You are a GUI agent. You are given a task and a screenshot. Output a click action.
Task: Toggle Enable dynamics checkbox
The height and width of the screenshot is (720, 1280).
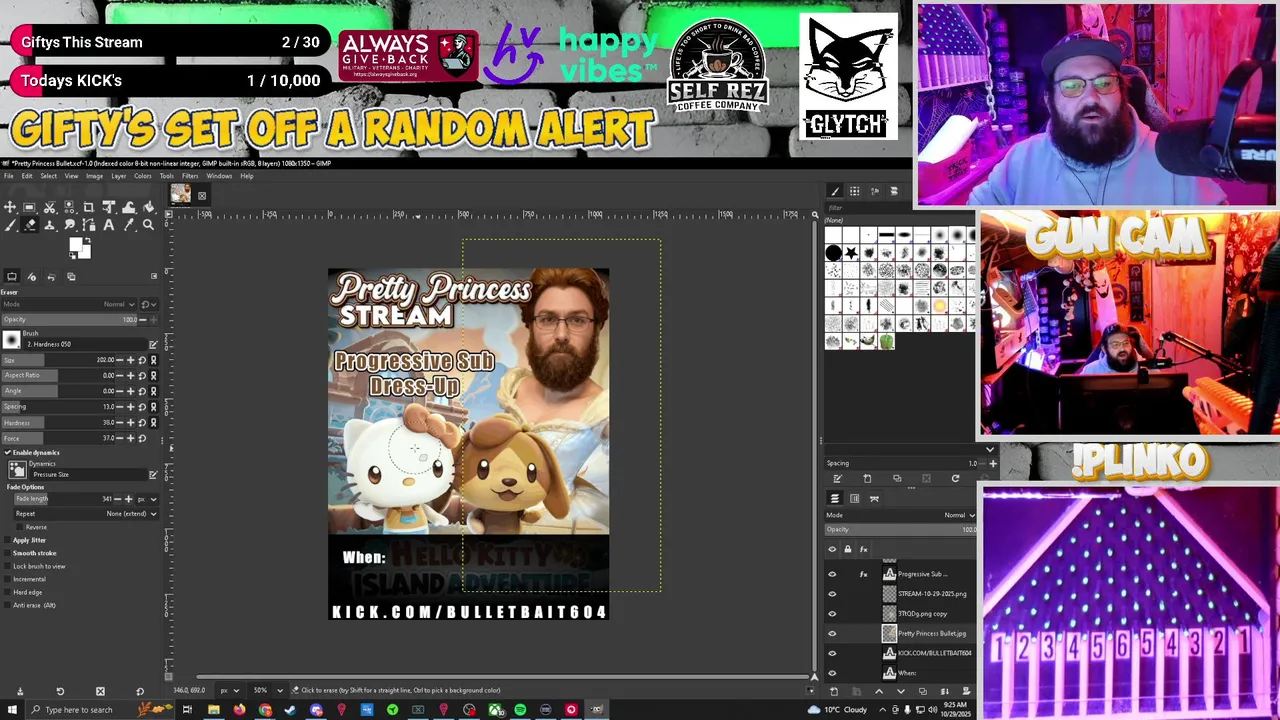7,453
